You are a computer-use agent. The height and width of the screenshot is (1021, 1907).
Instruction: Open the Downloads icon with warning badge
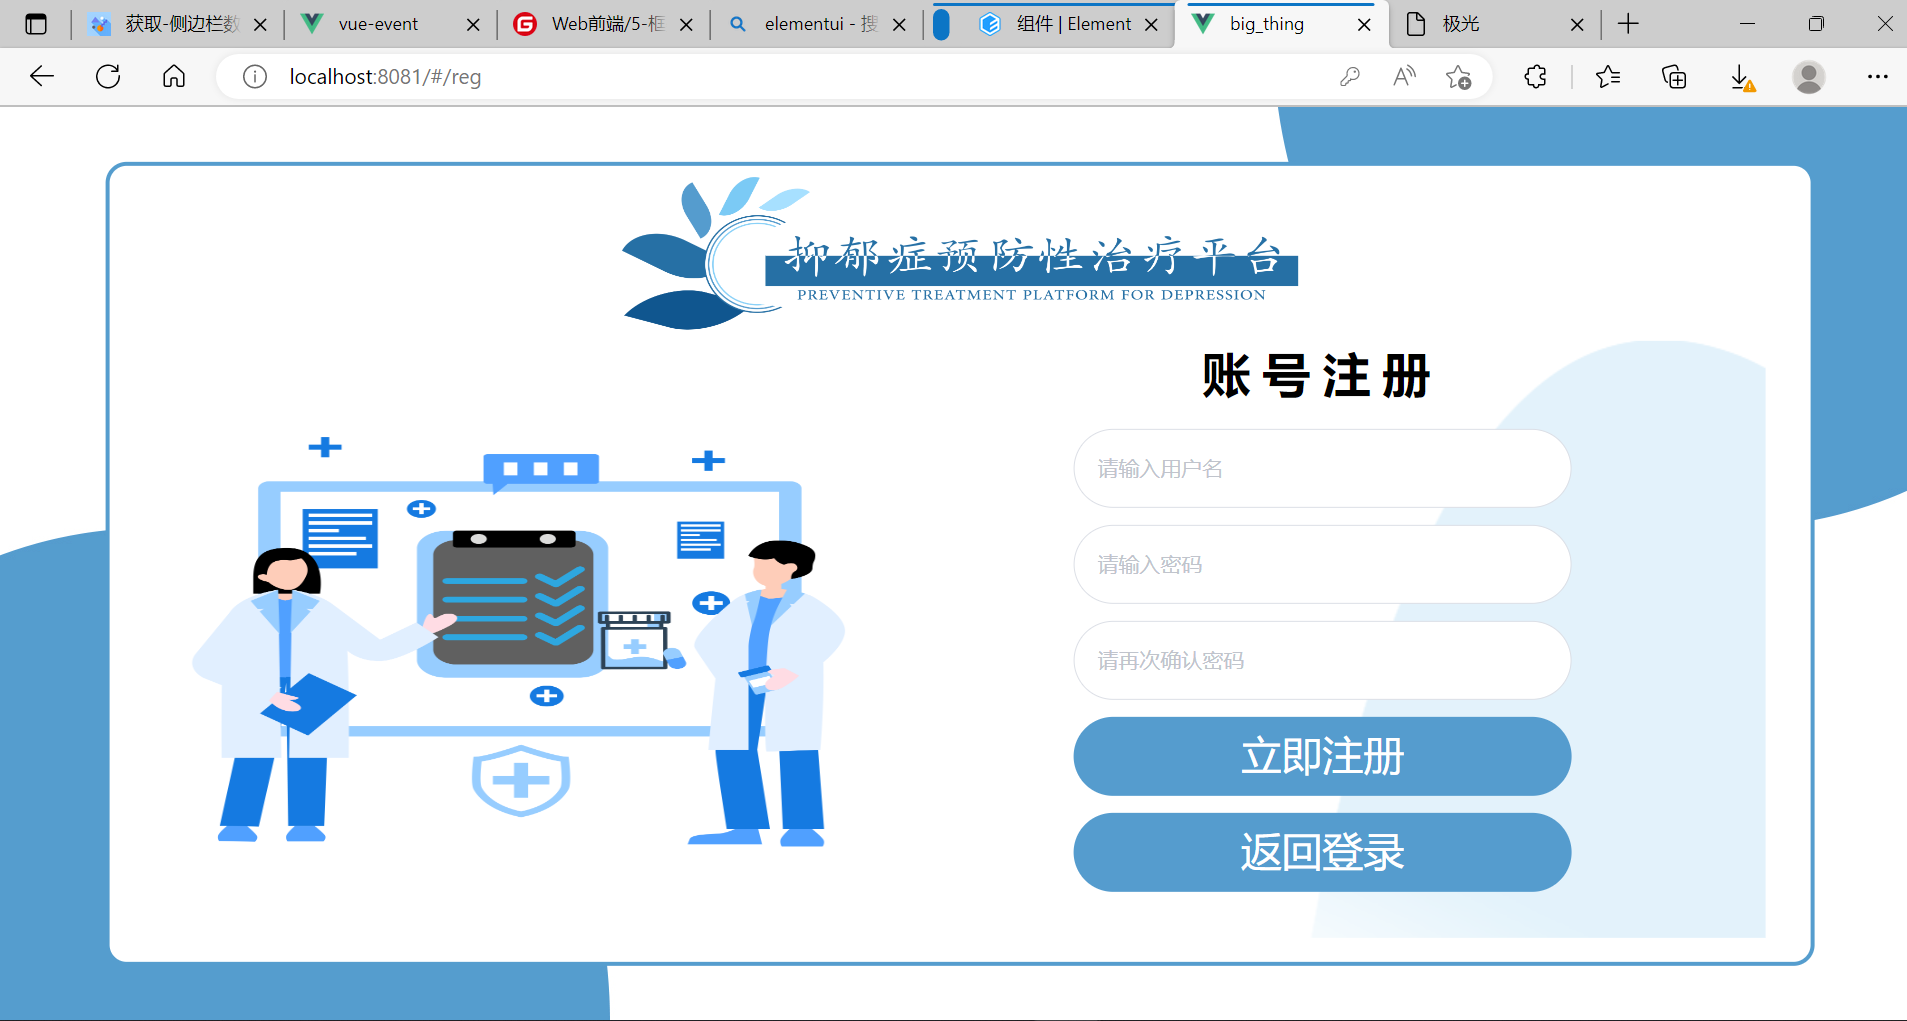(x=1740, y=76)
